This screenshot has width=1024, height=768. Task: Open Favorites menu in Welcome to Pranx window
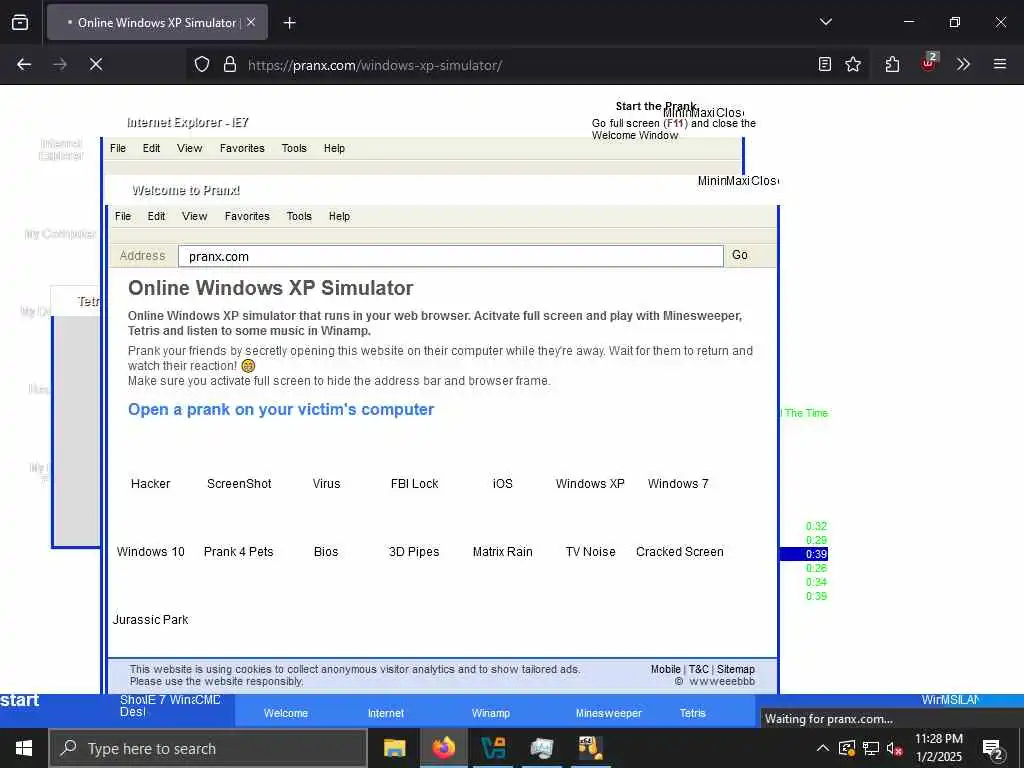247,216
